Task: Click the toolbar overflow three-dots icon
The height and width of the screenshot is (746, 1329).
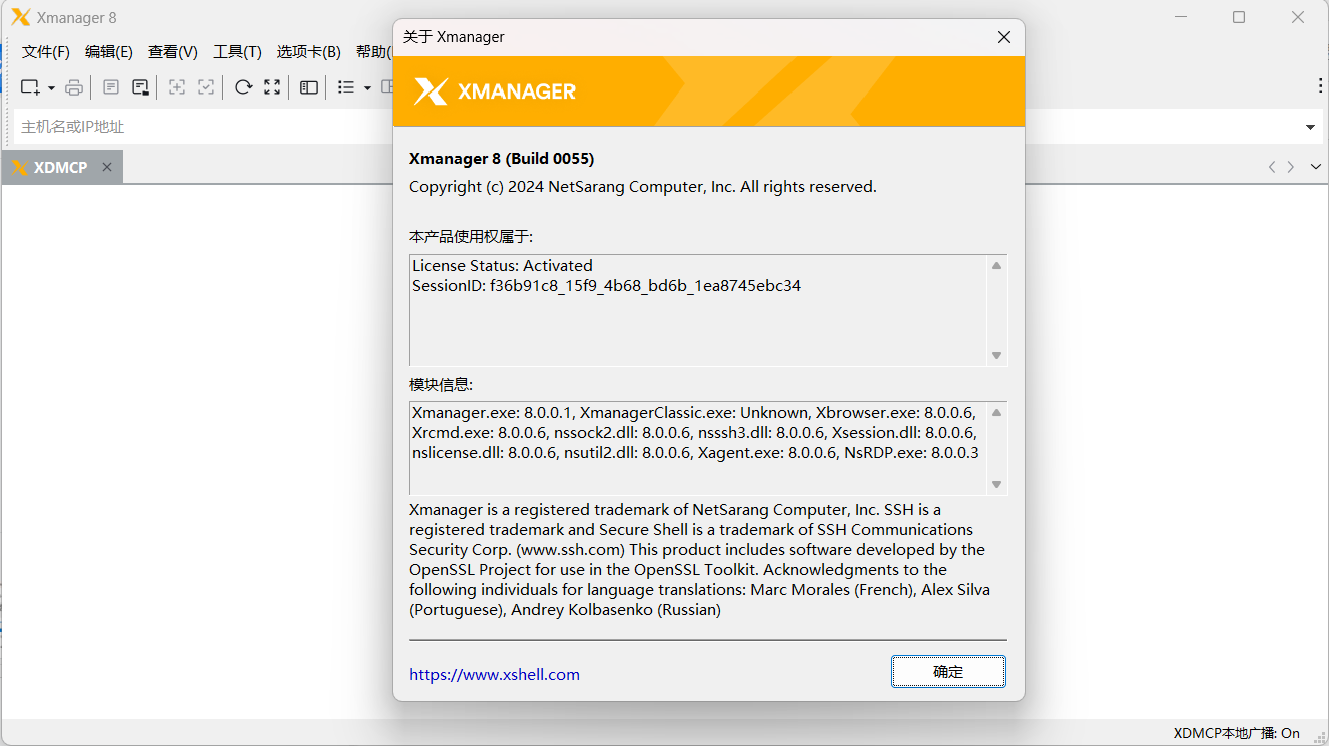Action: click(1320, 87)
